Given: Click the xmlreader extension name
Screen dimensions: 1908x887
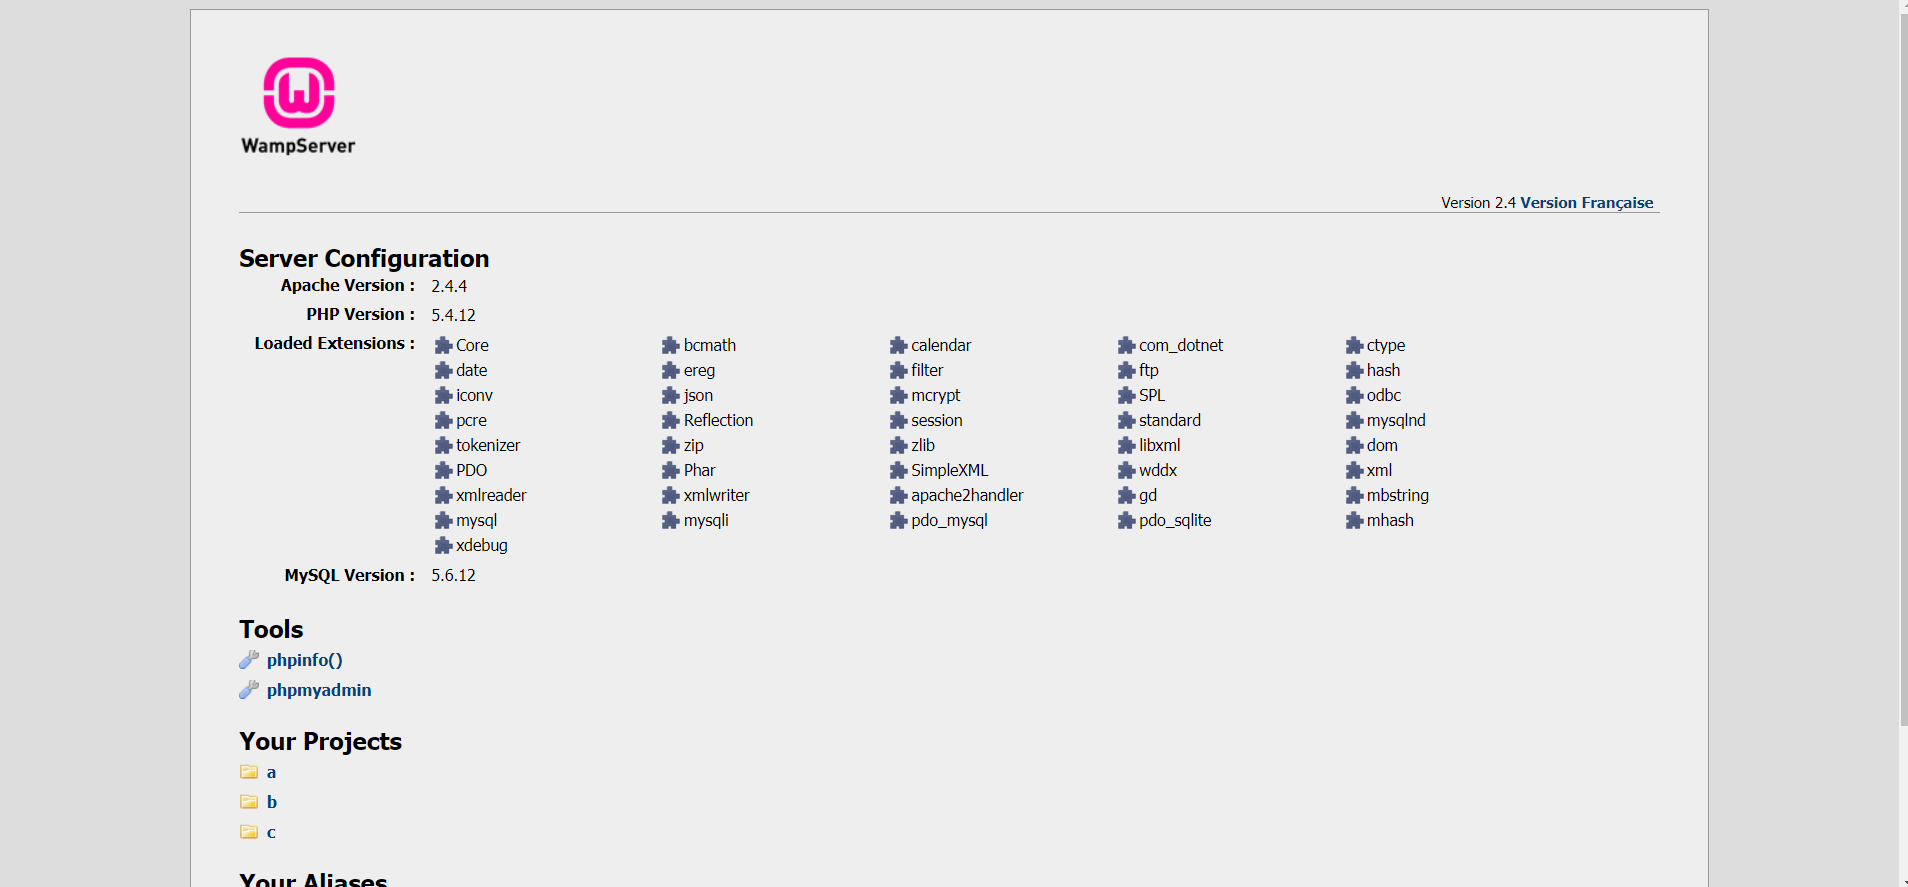Looking at the screenshot, I should 491,495.
